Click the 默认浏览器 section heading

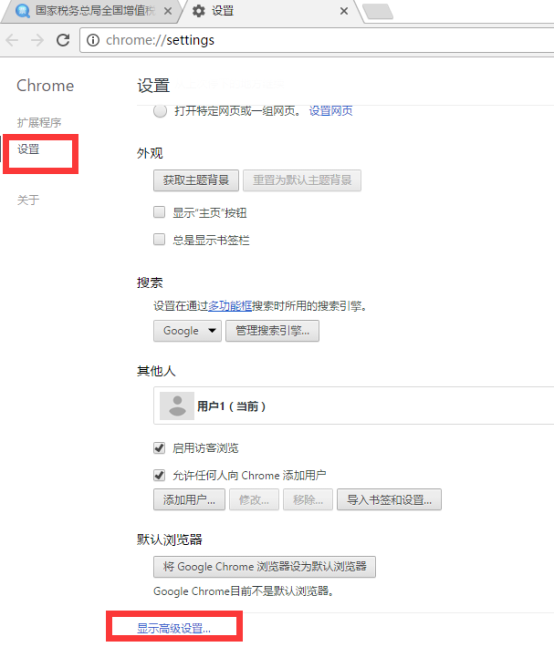pyautogui.click(x=169, y=539)
